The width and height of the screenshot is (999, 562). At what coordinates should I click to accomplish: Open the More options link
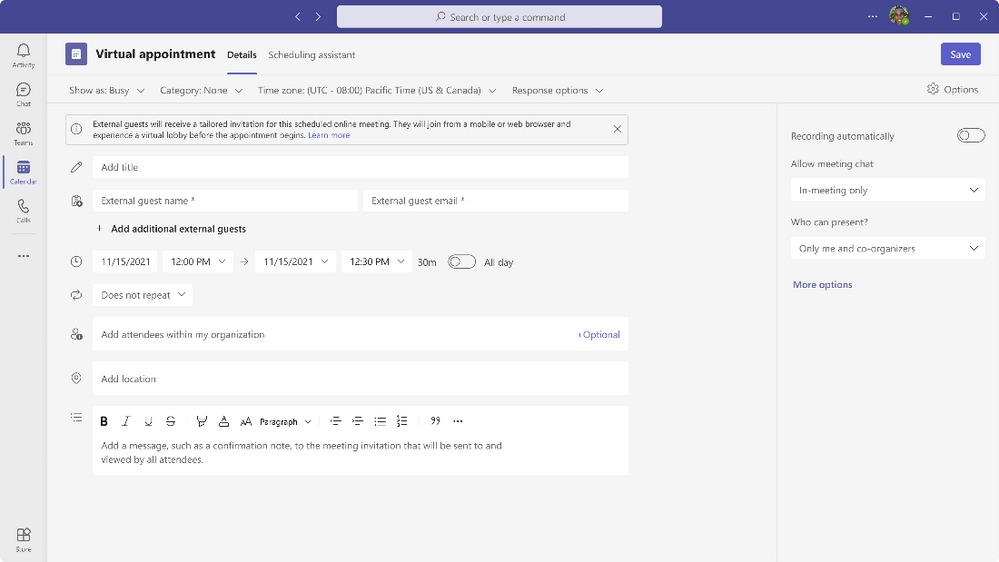822,285
